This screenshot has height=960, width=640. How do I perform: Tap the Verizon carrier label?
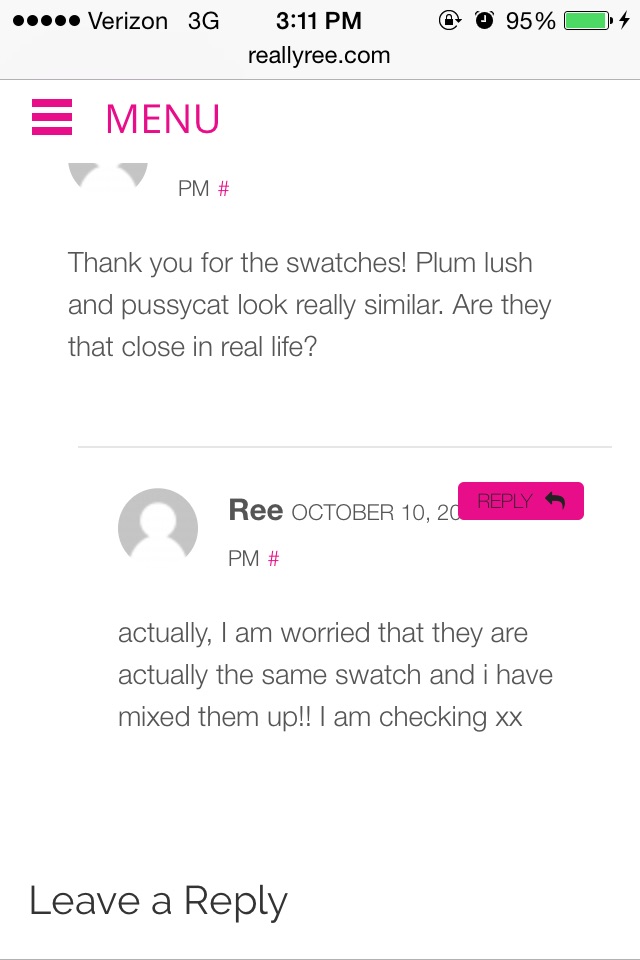pos(128,21)
